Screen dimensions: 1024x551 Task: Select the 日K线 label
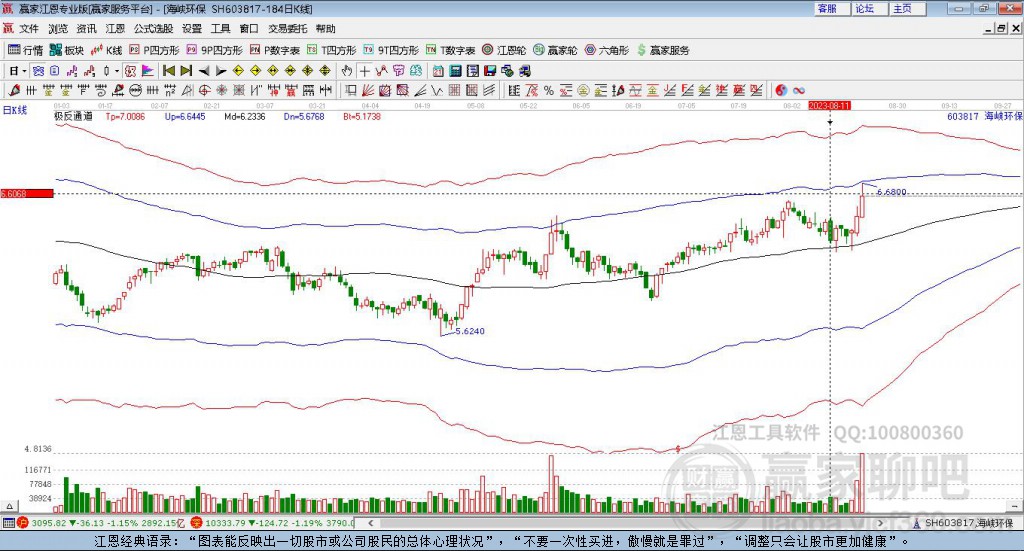(15, 110)
